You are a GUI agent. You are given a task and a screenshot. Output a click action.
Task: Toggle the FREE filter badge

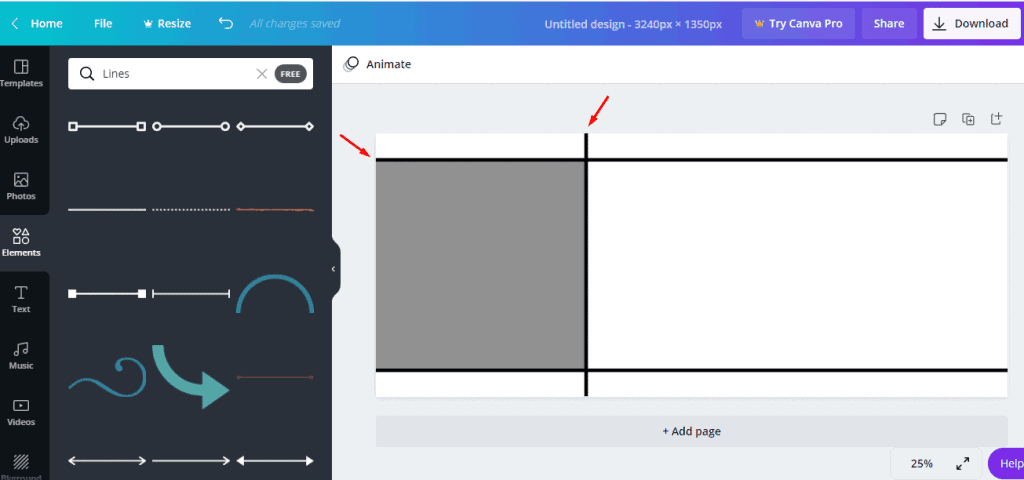(291, 74)
